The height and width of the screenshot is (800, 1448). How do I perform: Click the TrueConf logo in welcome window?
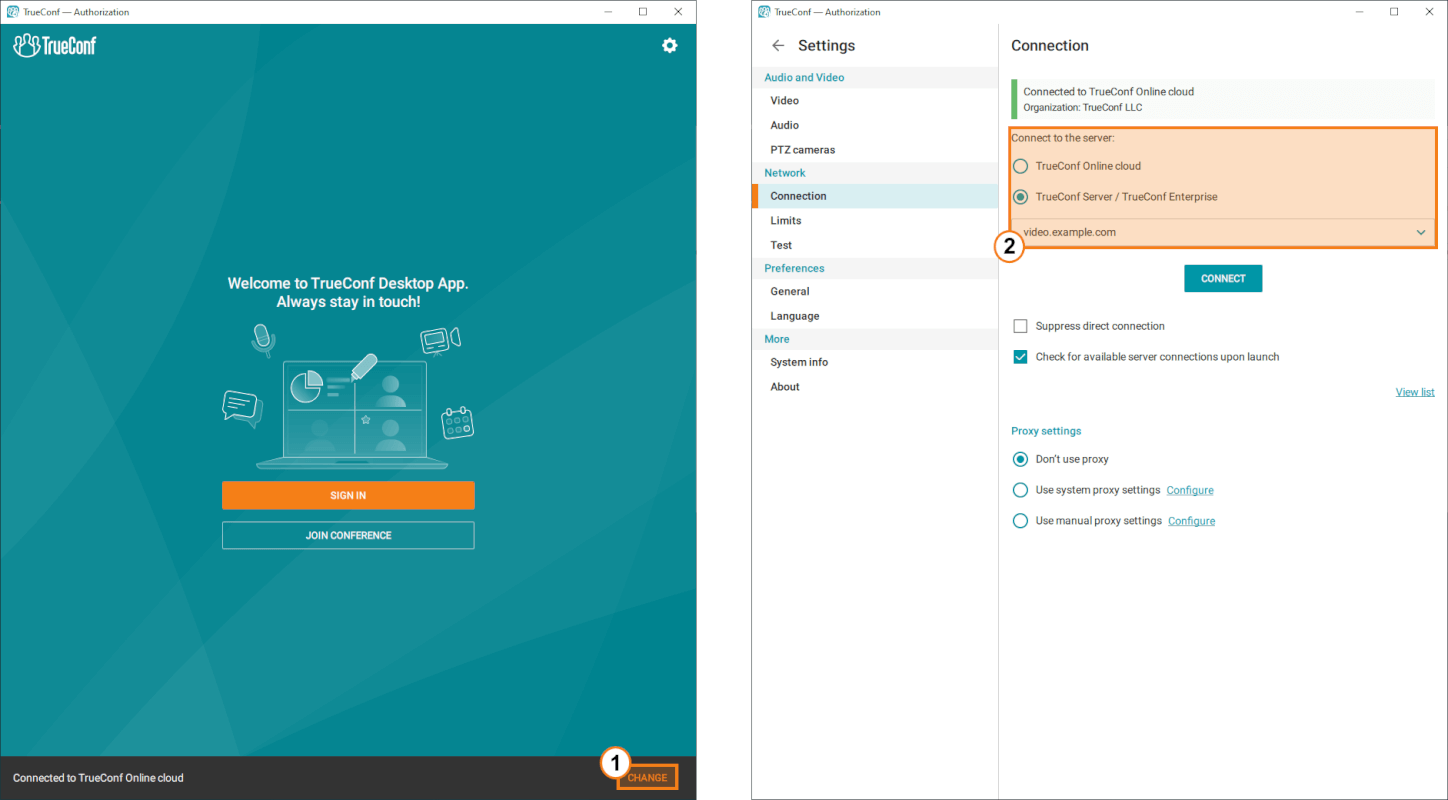pos(55,45)
